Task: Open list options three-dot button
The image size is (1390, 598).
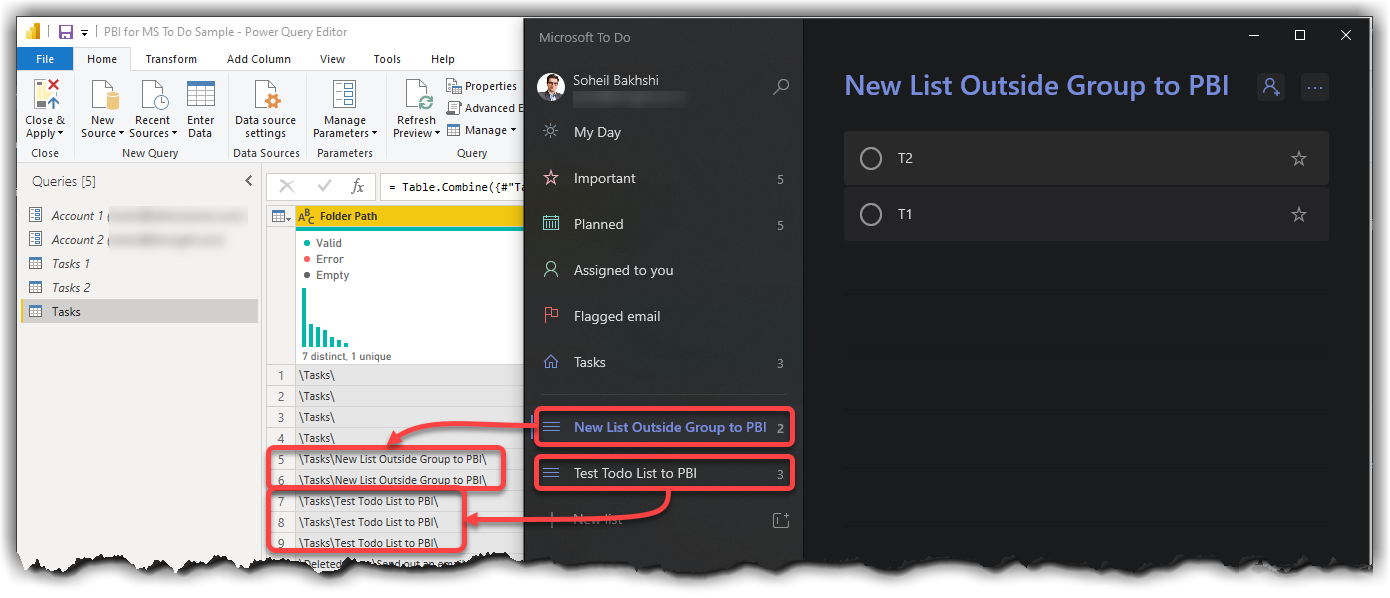Action: click(x=1315, y=87)
